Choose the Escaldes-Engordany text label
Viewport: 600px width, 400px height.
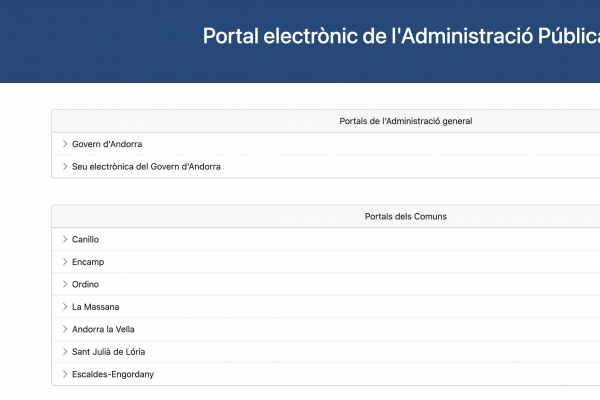pyautogui.click(x=113, y=374)
